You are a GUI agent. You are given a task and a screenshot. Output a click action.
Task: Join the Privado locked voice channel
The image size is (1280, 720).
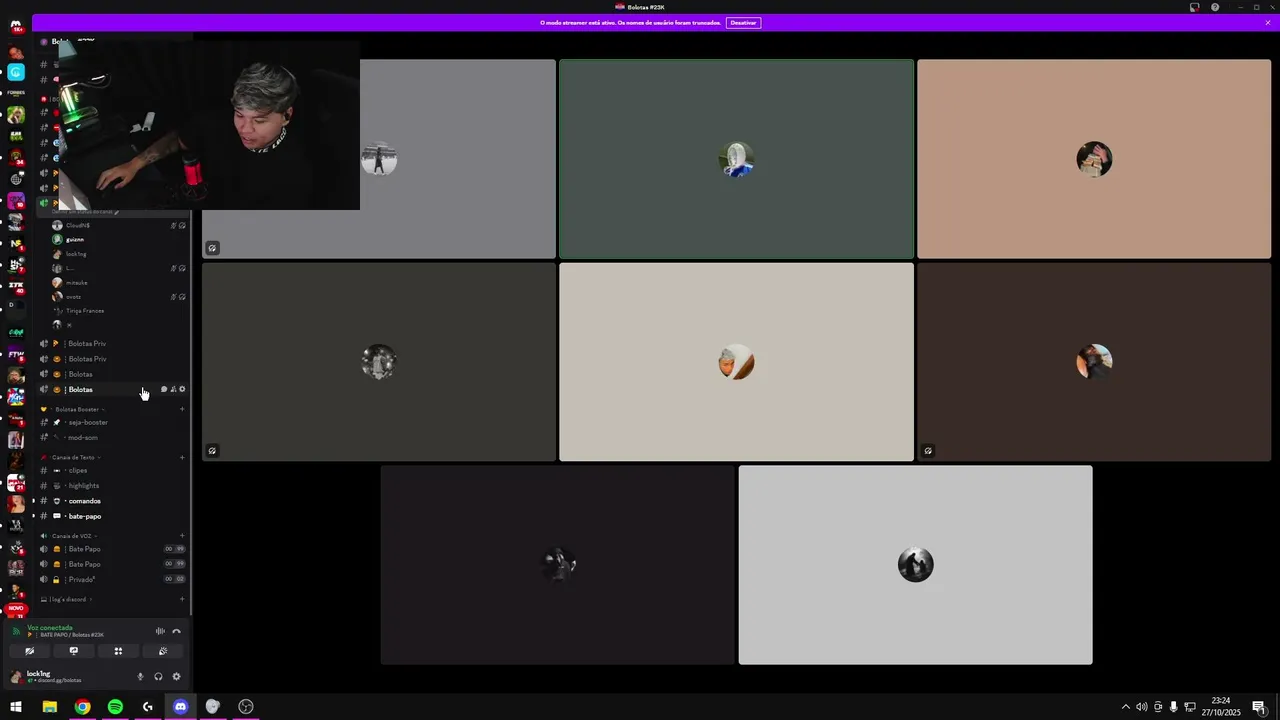(112, 580)
